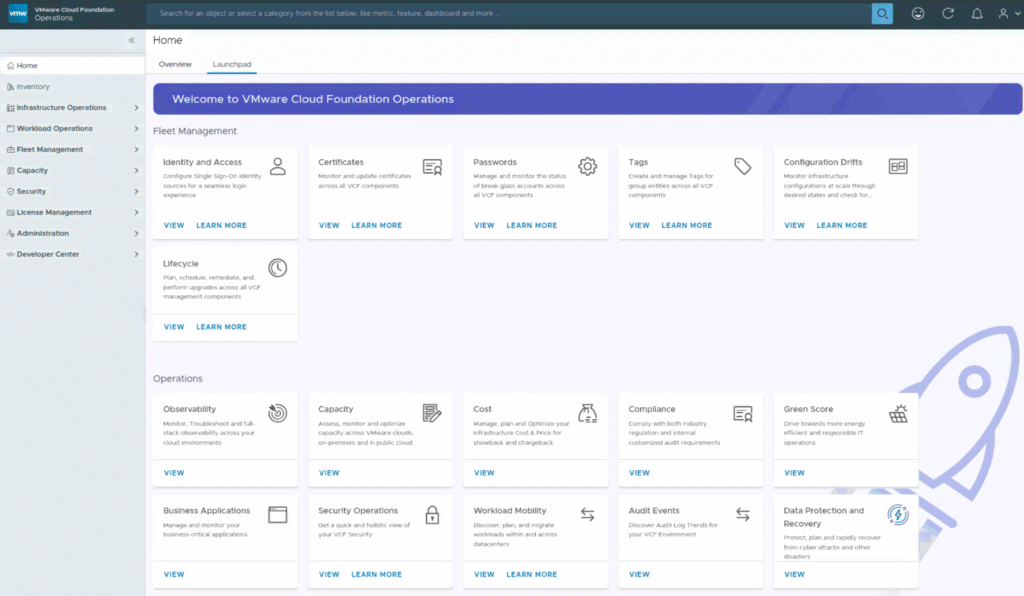The width and height of the screenshot is (1024, 596).
Task: Click the Lifecycle clock icon
Action: click(x=277, y=268)
